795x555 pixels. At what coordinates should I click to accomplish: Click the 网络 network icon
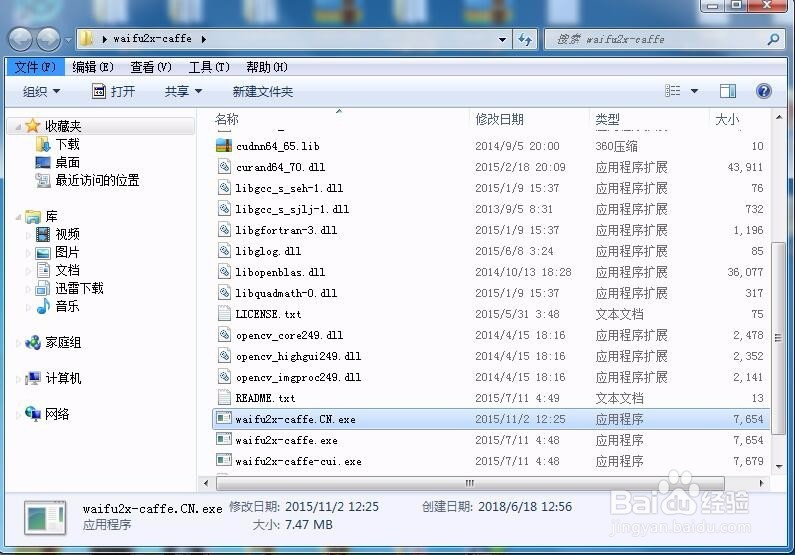pyautogui.click(x=33, y=414)
